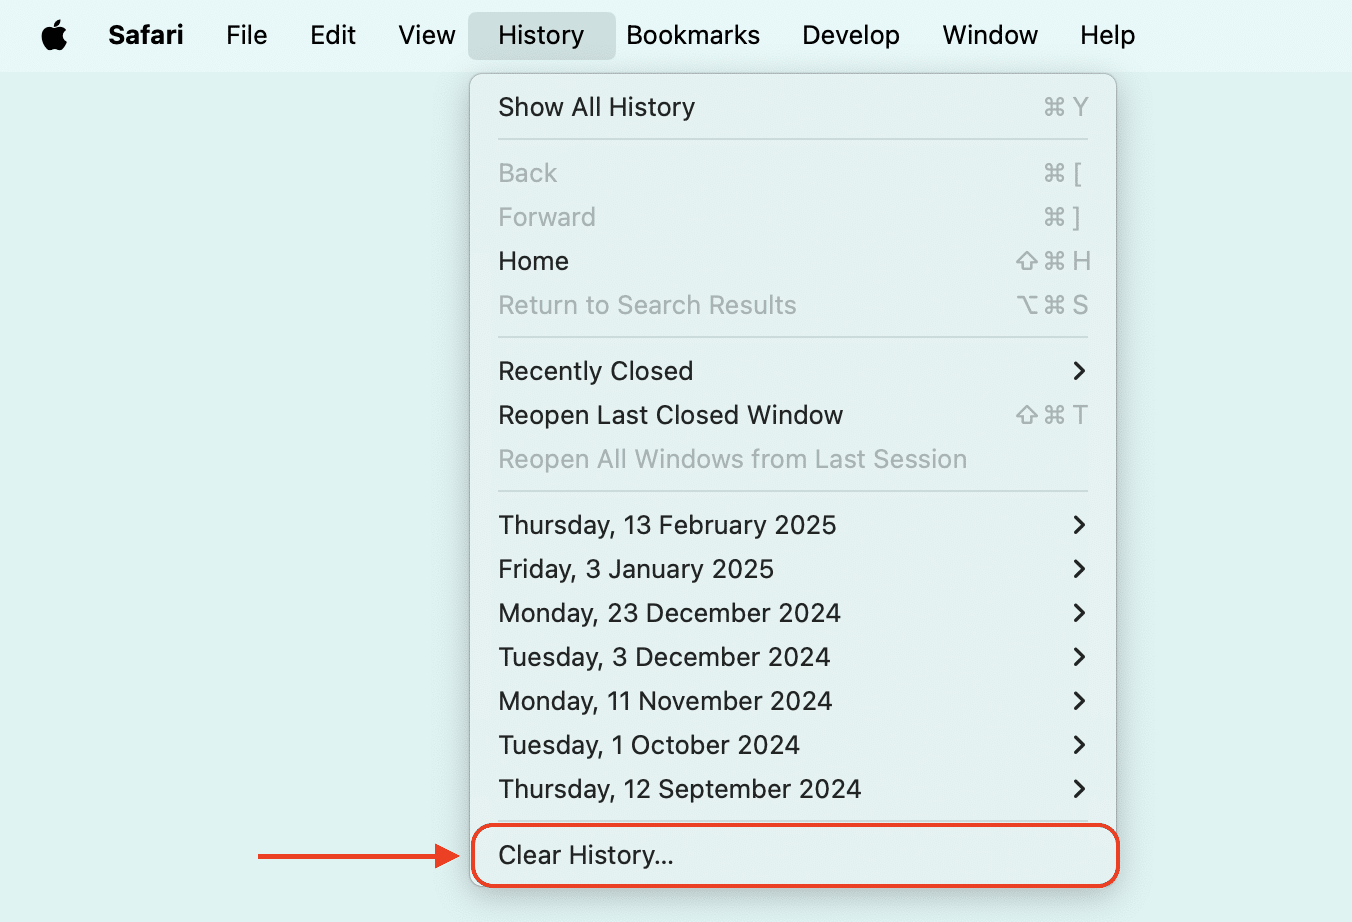Viewport: 1352px width, 922px height.
Task: Choose Reopen Last Closed Window
Action: point(793,415)
